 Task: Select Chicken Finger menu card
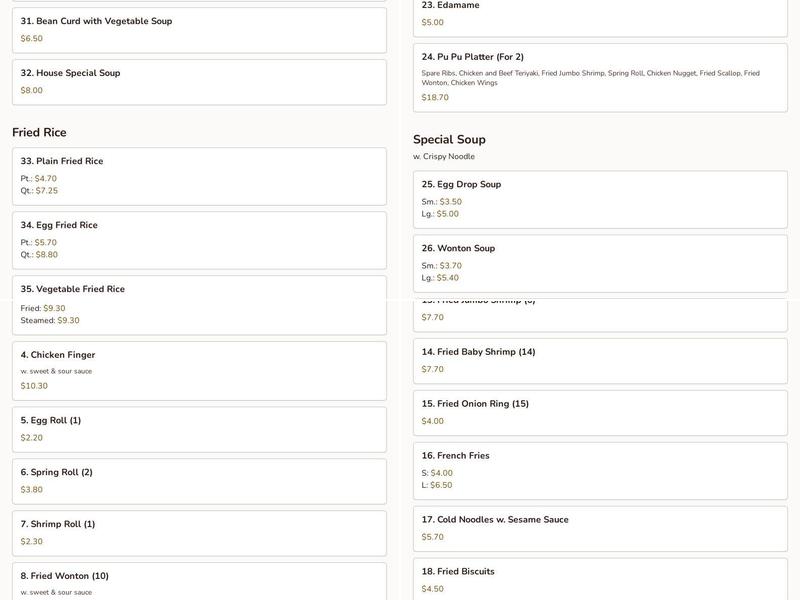(199, 370)
